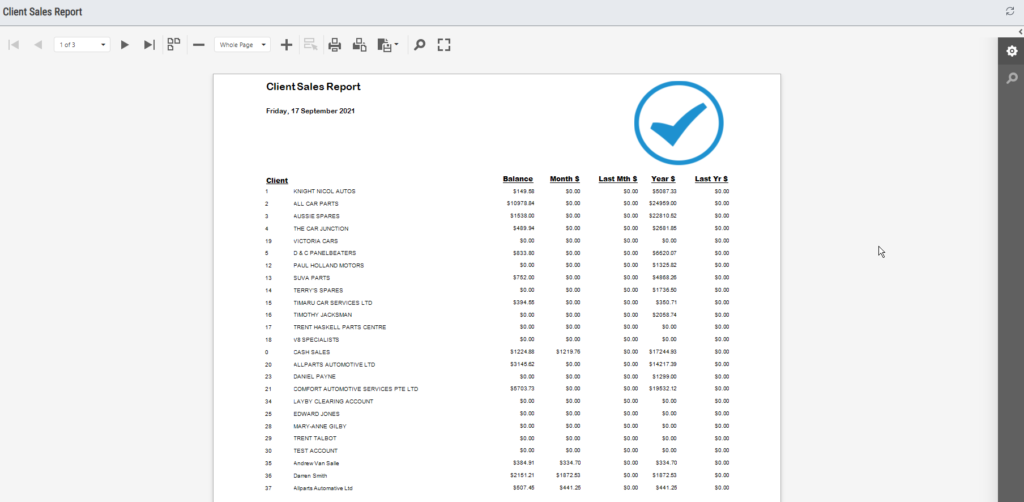Click the VICTORIA CARS client name
The height and width of the screenshot is (502, 1024).
(x=315, y=241)
